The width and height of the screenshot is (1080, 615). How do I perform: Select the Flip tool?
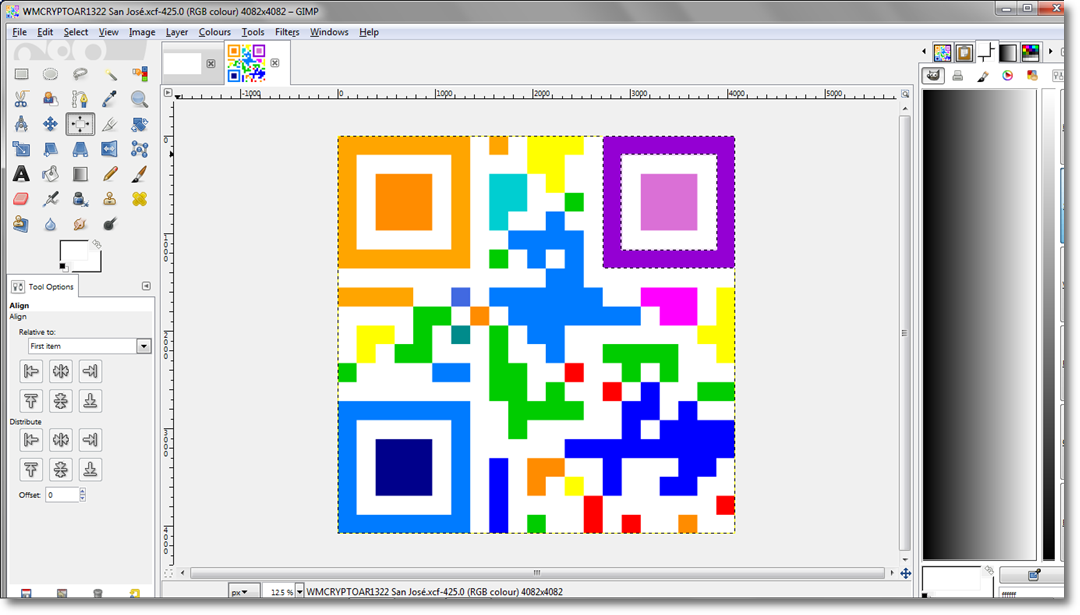110,149
